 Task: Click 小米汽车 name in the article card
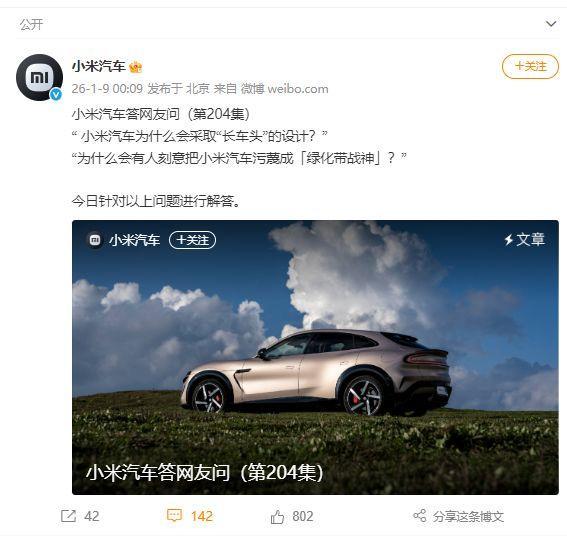[134, 240]
